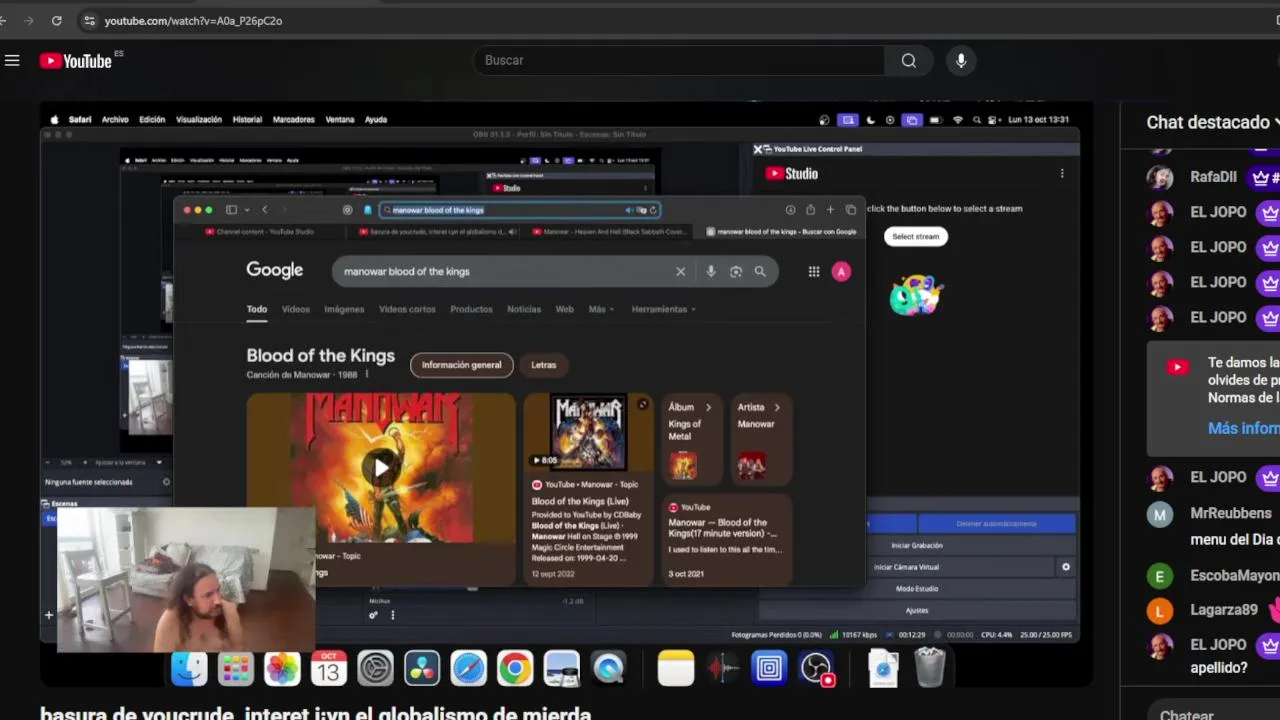Expand the Artista Manowar card
This screenshot has width=1280, height=720.
tap(759, 439)
